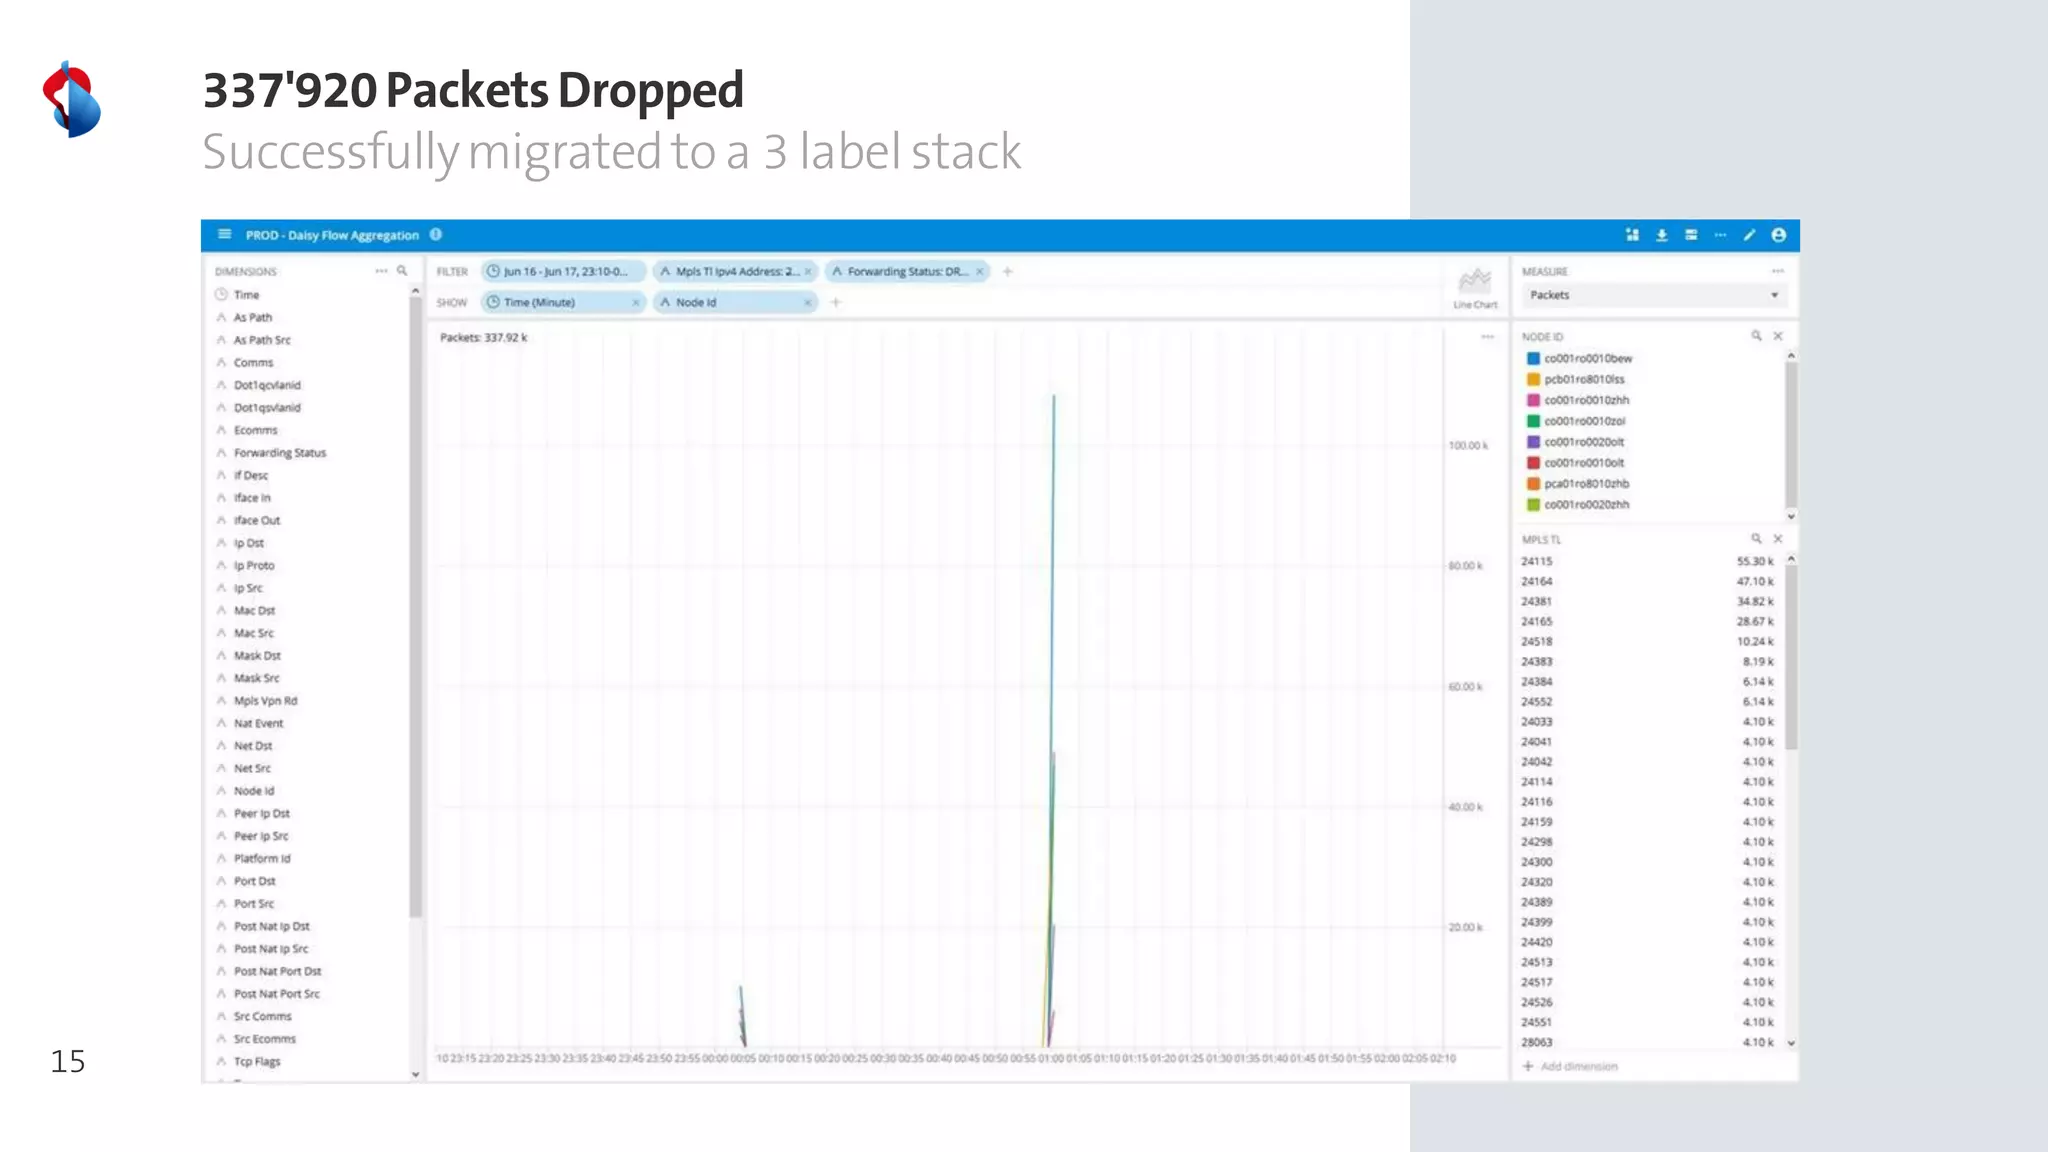Image resolution: width=2048 pixels, height=1152 pixels.
Task: Open the Dimensions panel three-dots menu
Action: pos(381,271)
